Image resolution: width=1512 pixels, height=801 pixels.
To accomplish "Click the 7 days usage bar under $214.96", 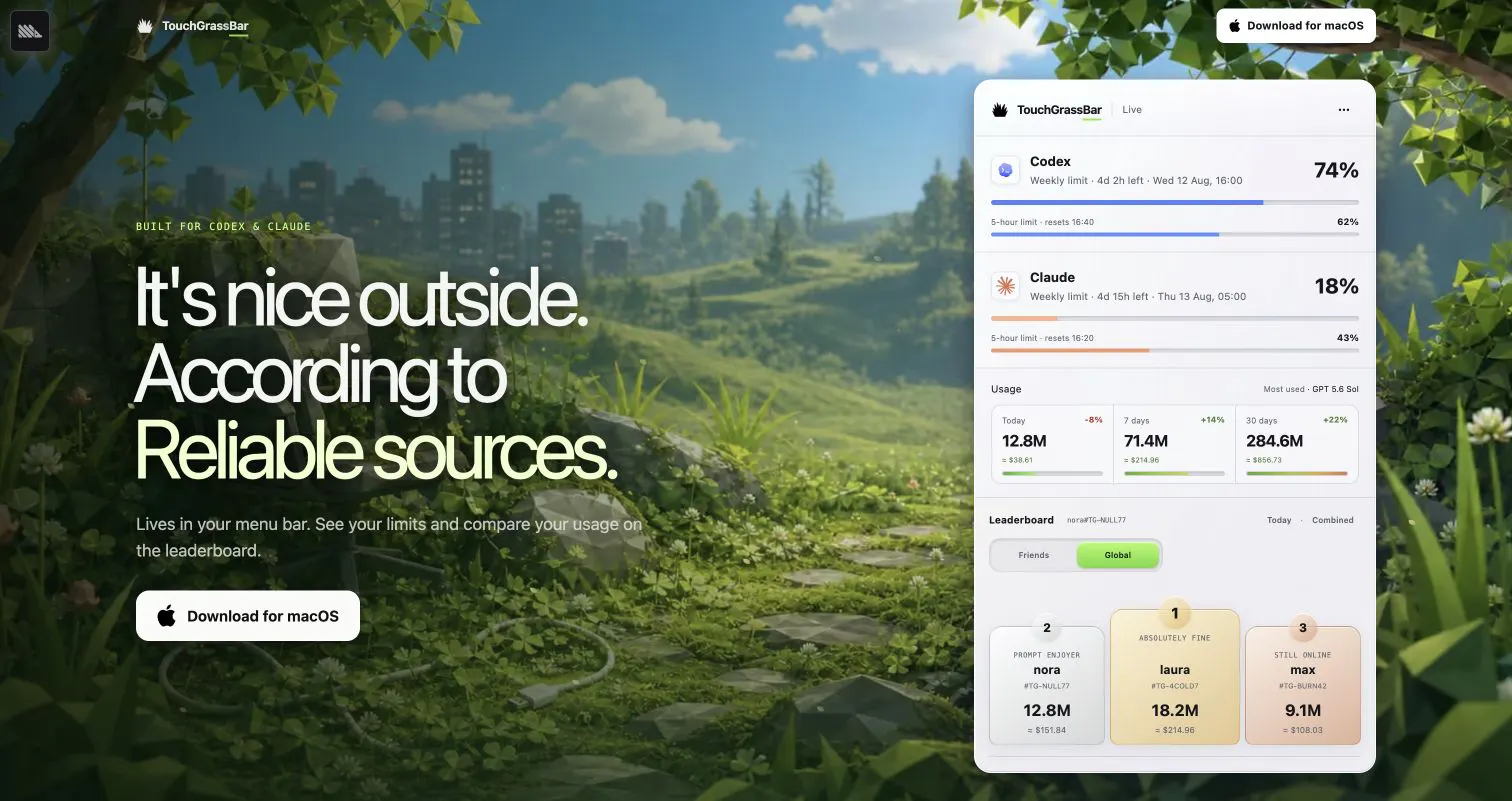I will (x=1175, y=473).
